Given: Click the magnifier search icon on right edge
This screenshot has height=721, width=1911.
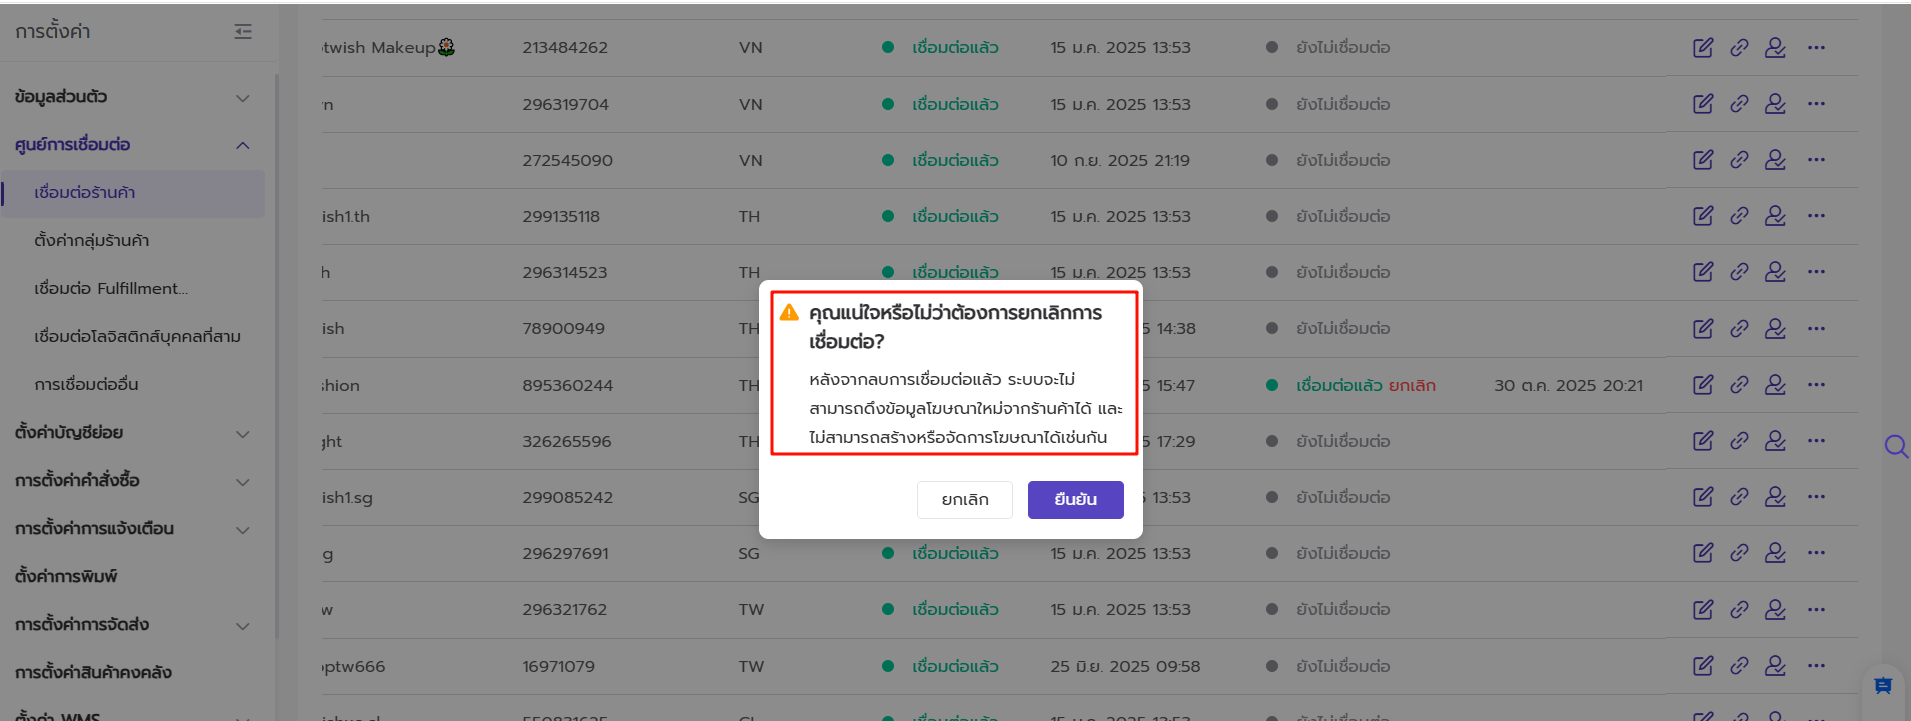Looking at the screenshot, I should click(1895, 446).
